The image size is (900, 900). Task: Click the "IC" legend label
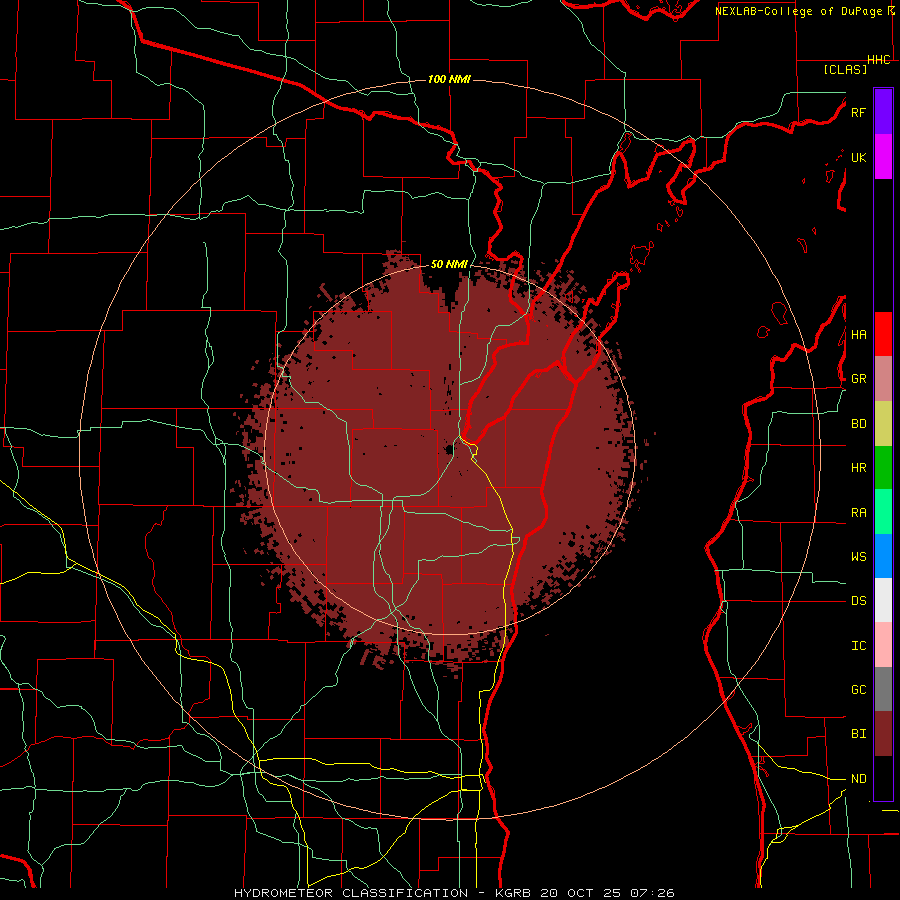[858, 646]
